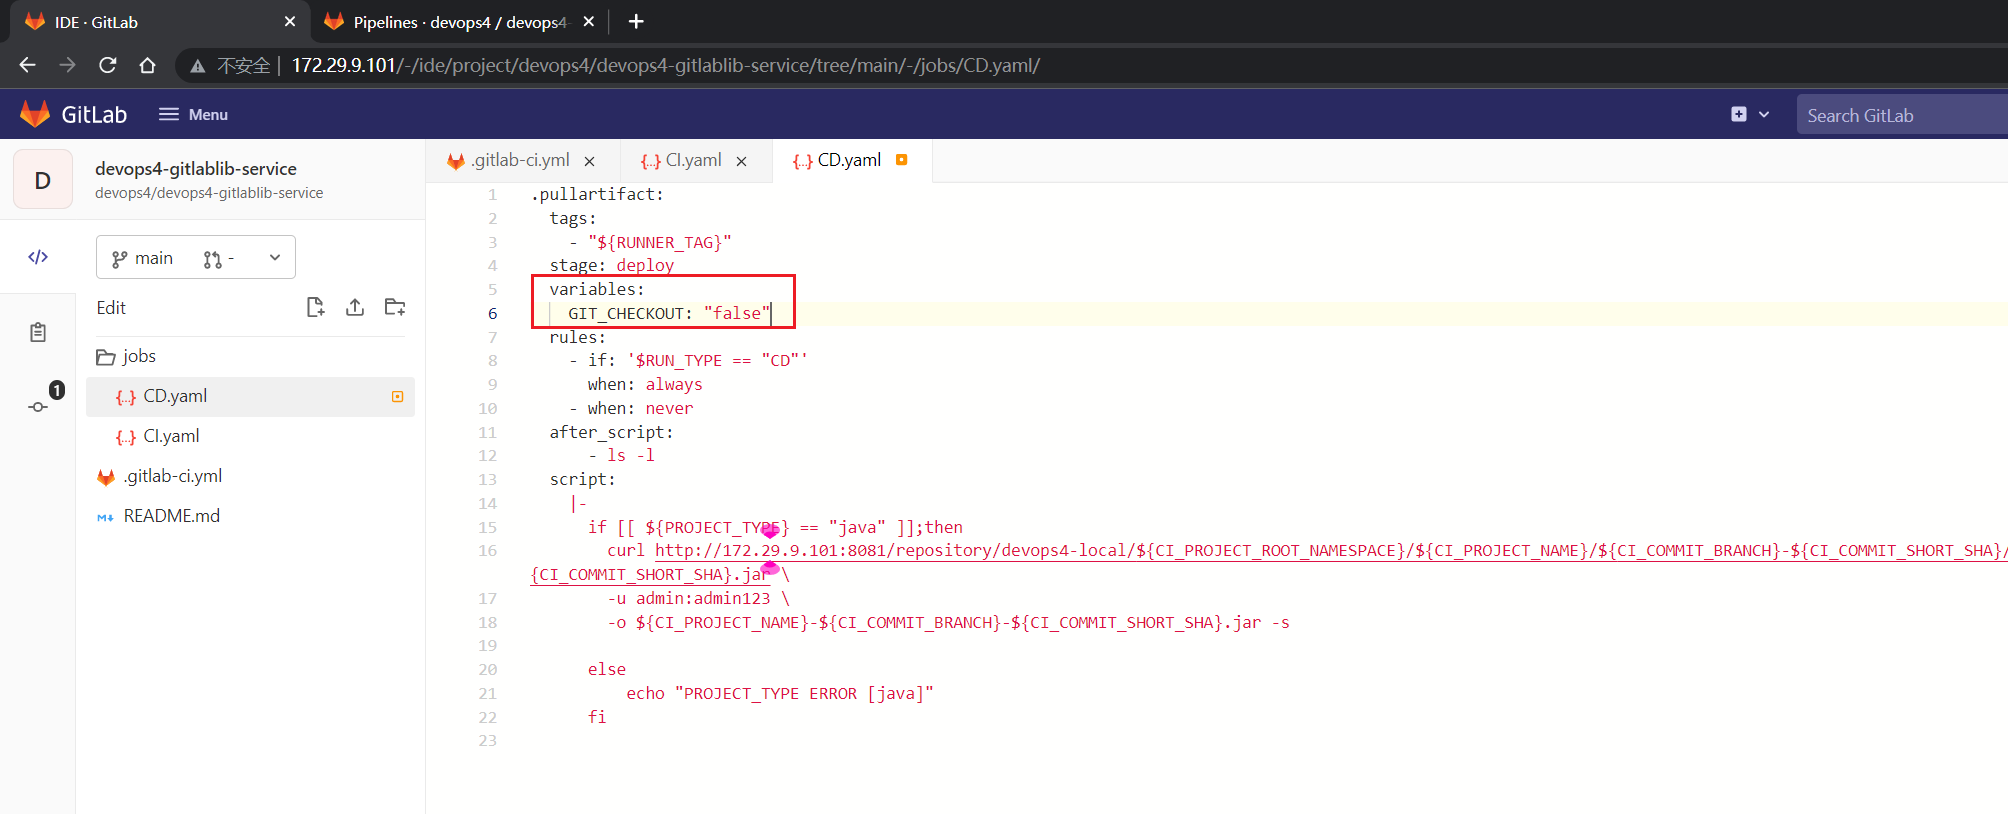
Task: Go forward in browser history
Action: click(67, 65)
